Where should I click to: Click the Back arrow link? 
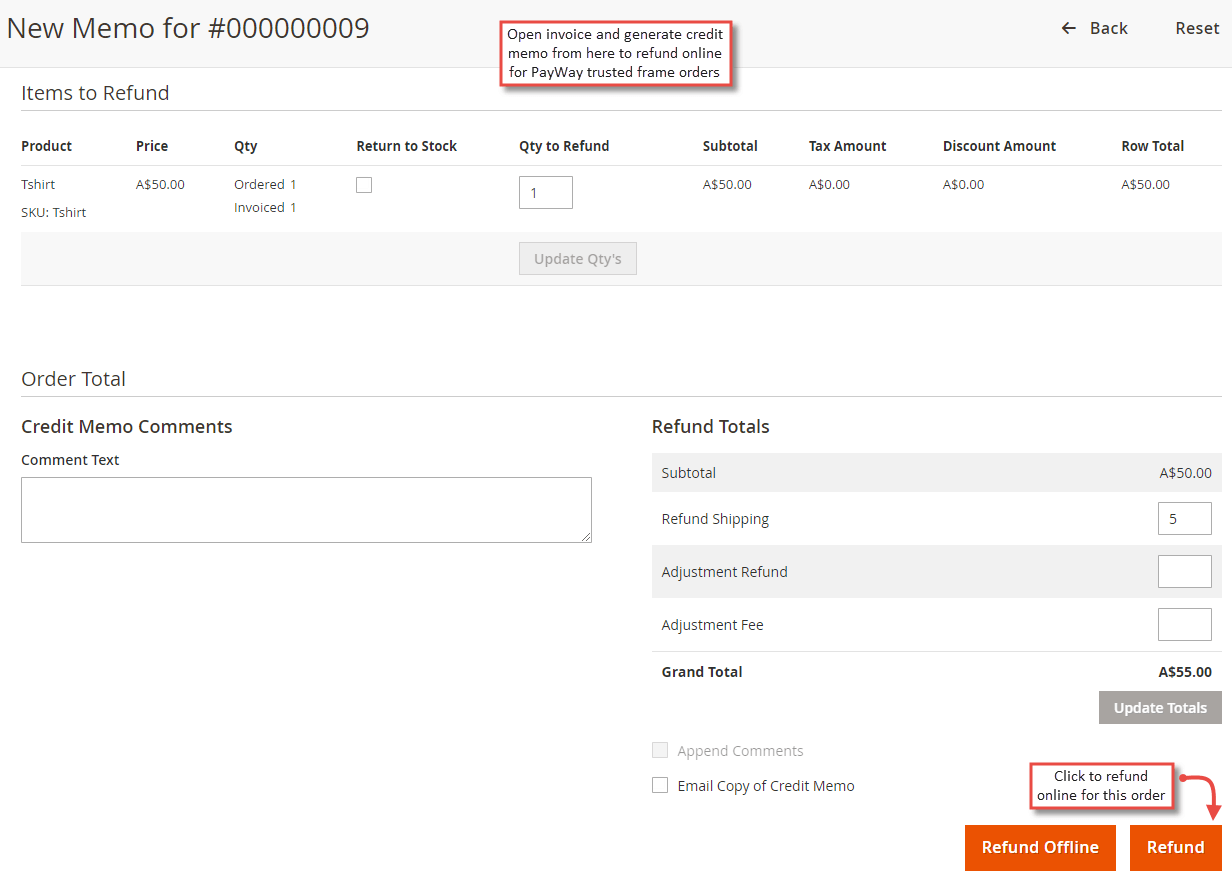1094,28
